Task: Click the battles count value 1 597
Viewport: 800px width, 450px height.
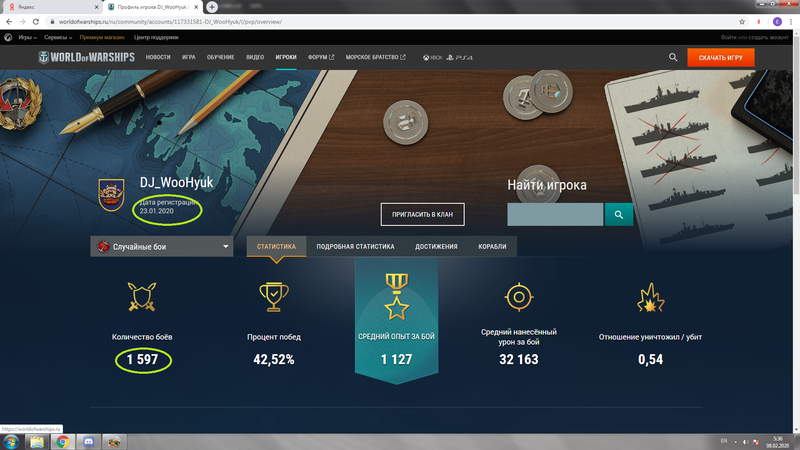Action: [x=142, y=360]
